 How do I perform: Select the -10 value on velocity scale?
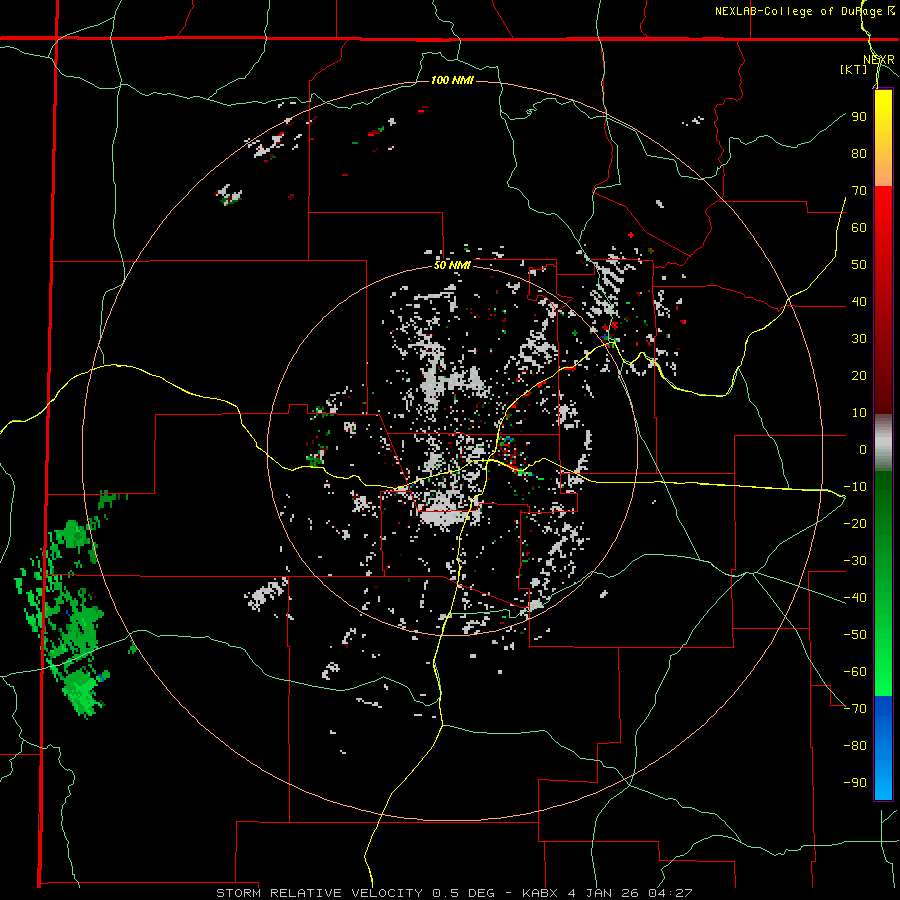(x=855, y=487)
